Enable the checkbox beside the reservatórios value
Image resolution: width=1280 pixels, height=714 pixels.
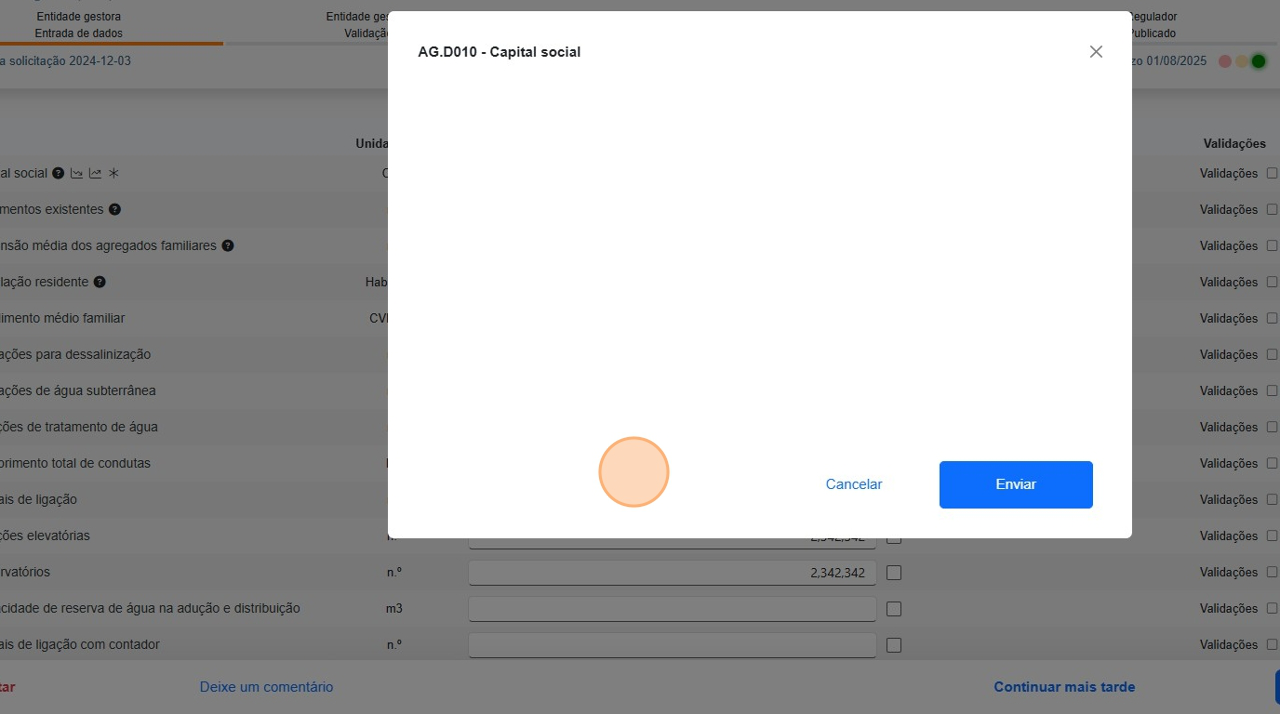click(x=893, y=572)
